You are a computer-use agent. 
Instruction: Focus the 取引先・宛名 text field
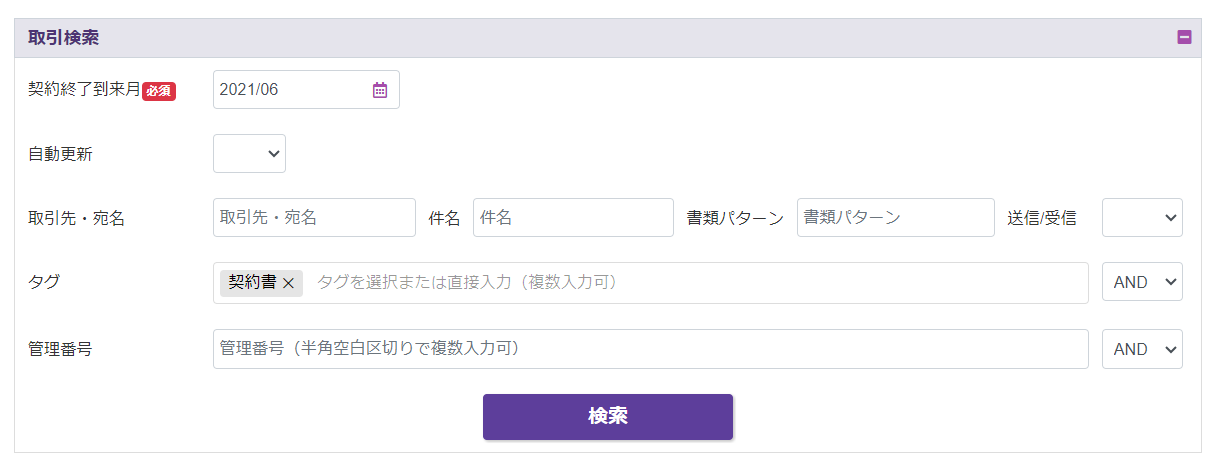coord(314,218)
